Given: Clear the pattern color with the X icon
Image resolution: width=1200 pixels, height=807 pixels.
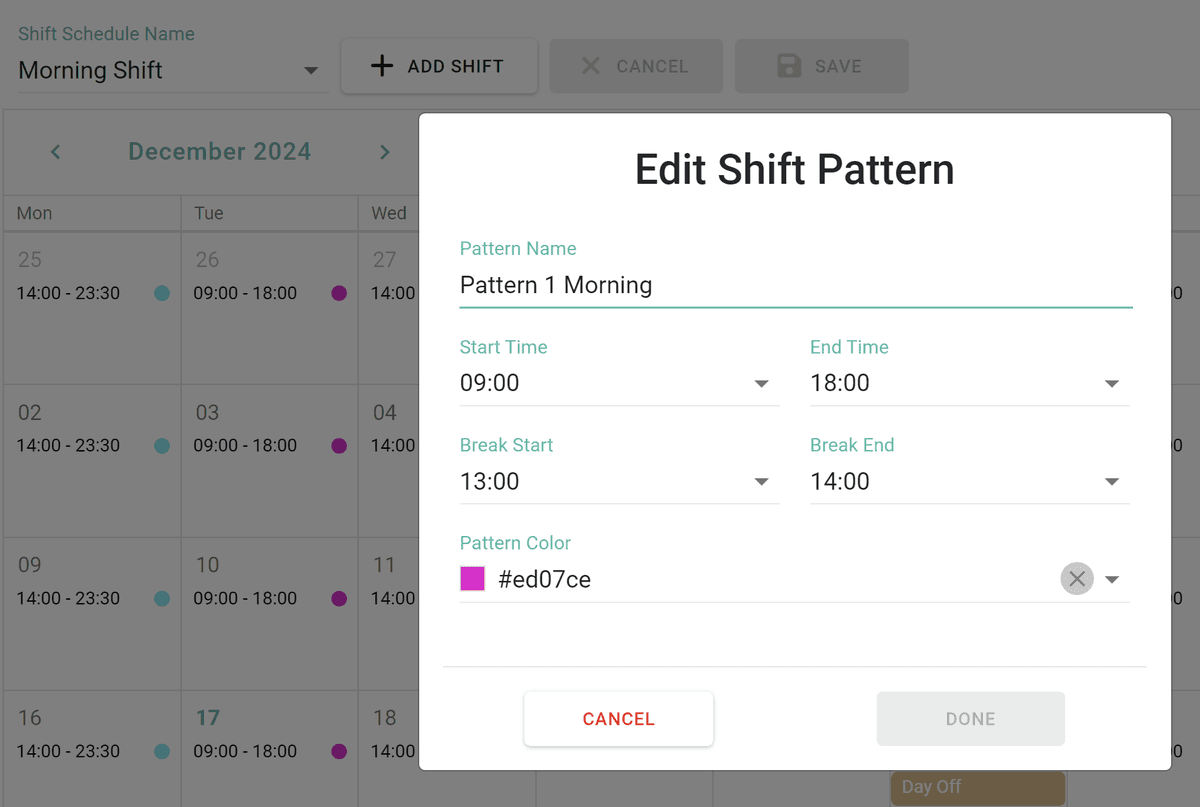Looking at the screenshot, I should [1077, 578].
